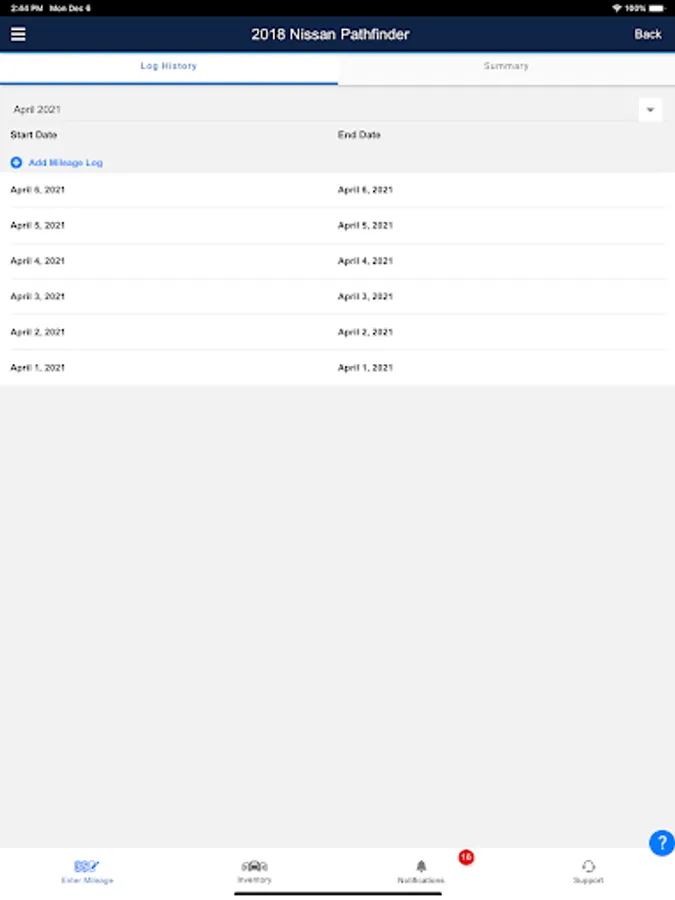Open the Enter Mileage tab icon
Viewport: 675px width, 900px height.
(87, 866)
